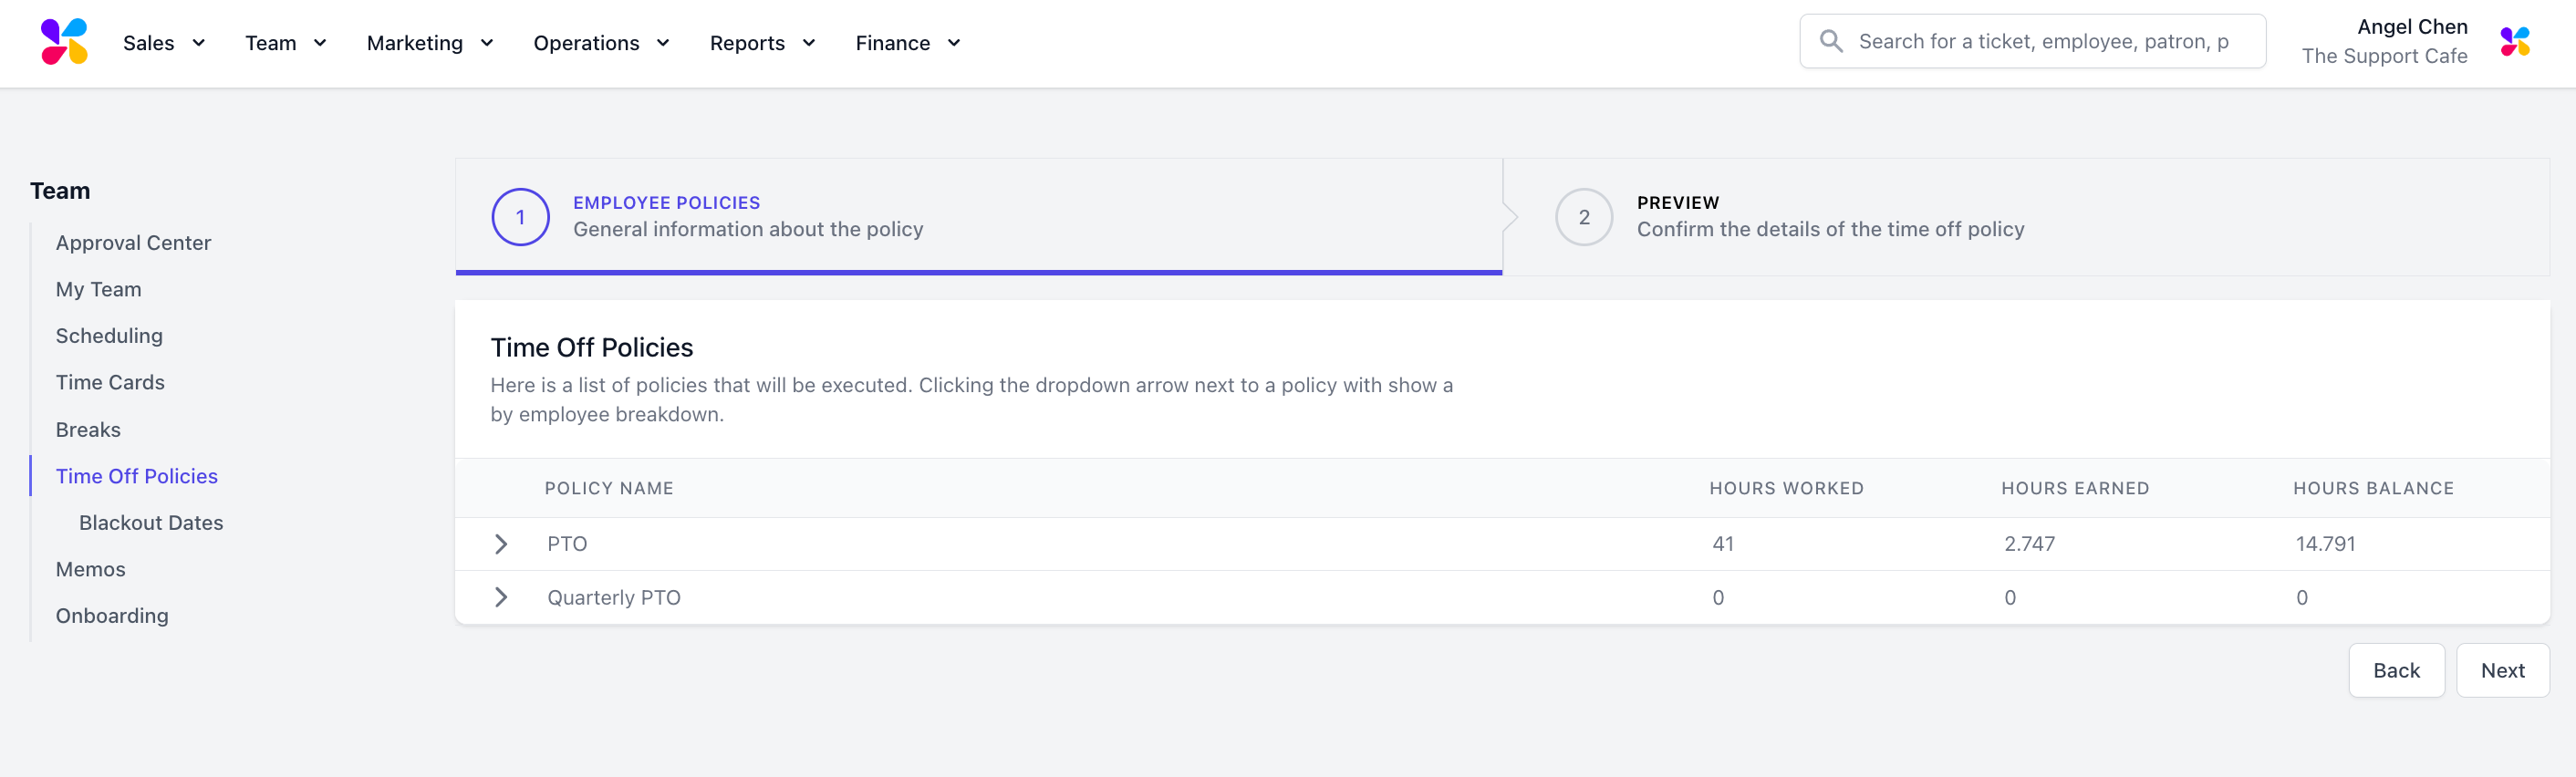Click the Next button
Image resolution: width=2576 pixels, height=777 pixels.
coord(2502,670)
